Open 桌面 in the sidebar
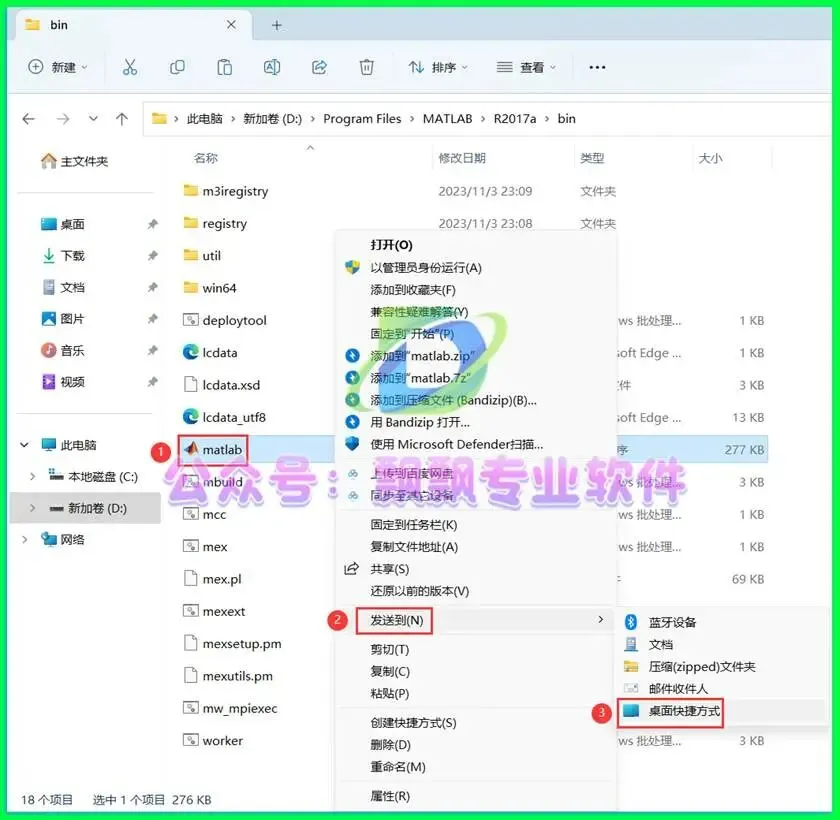 (63, 224)
